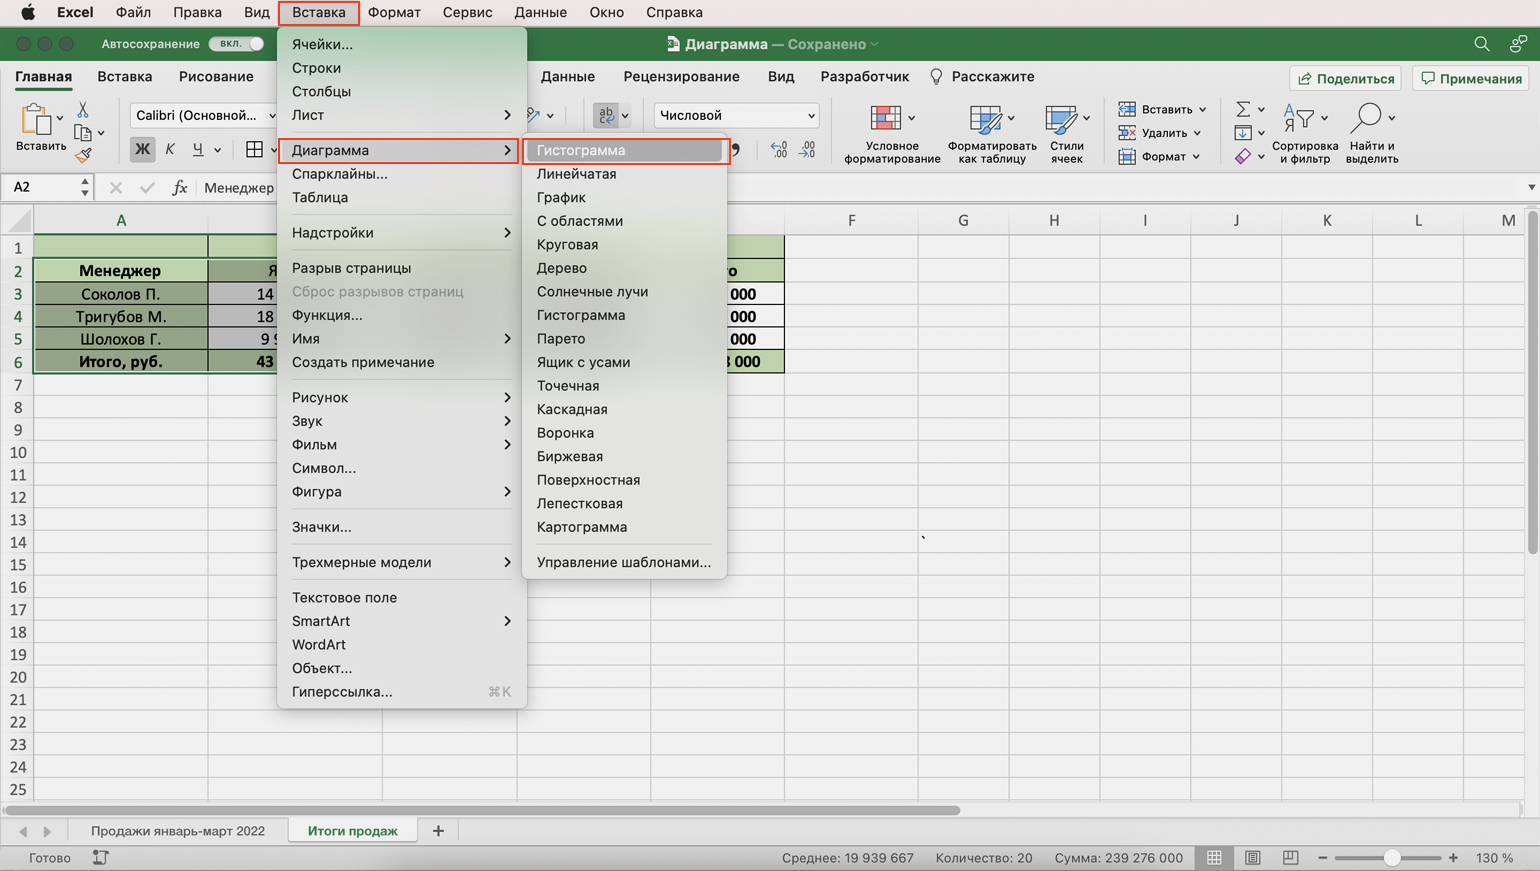Toggle the AutoSave (Автосохранение) switch
1540x871 pixels.
(237, 44)
